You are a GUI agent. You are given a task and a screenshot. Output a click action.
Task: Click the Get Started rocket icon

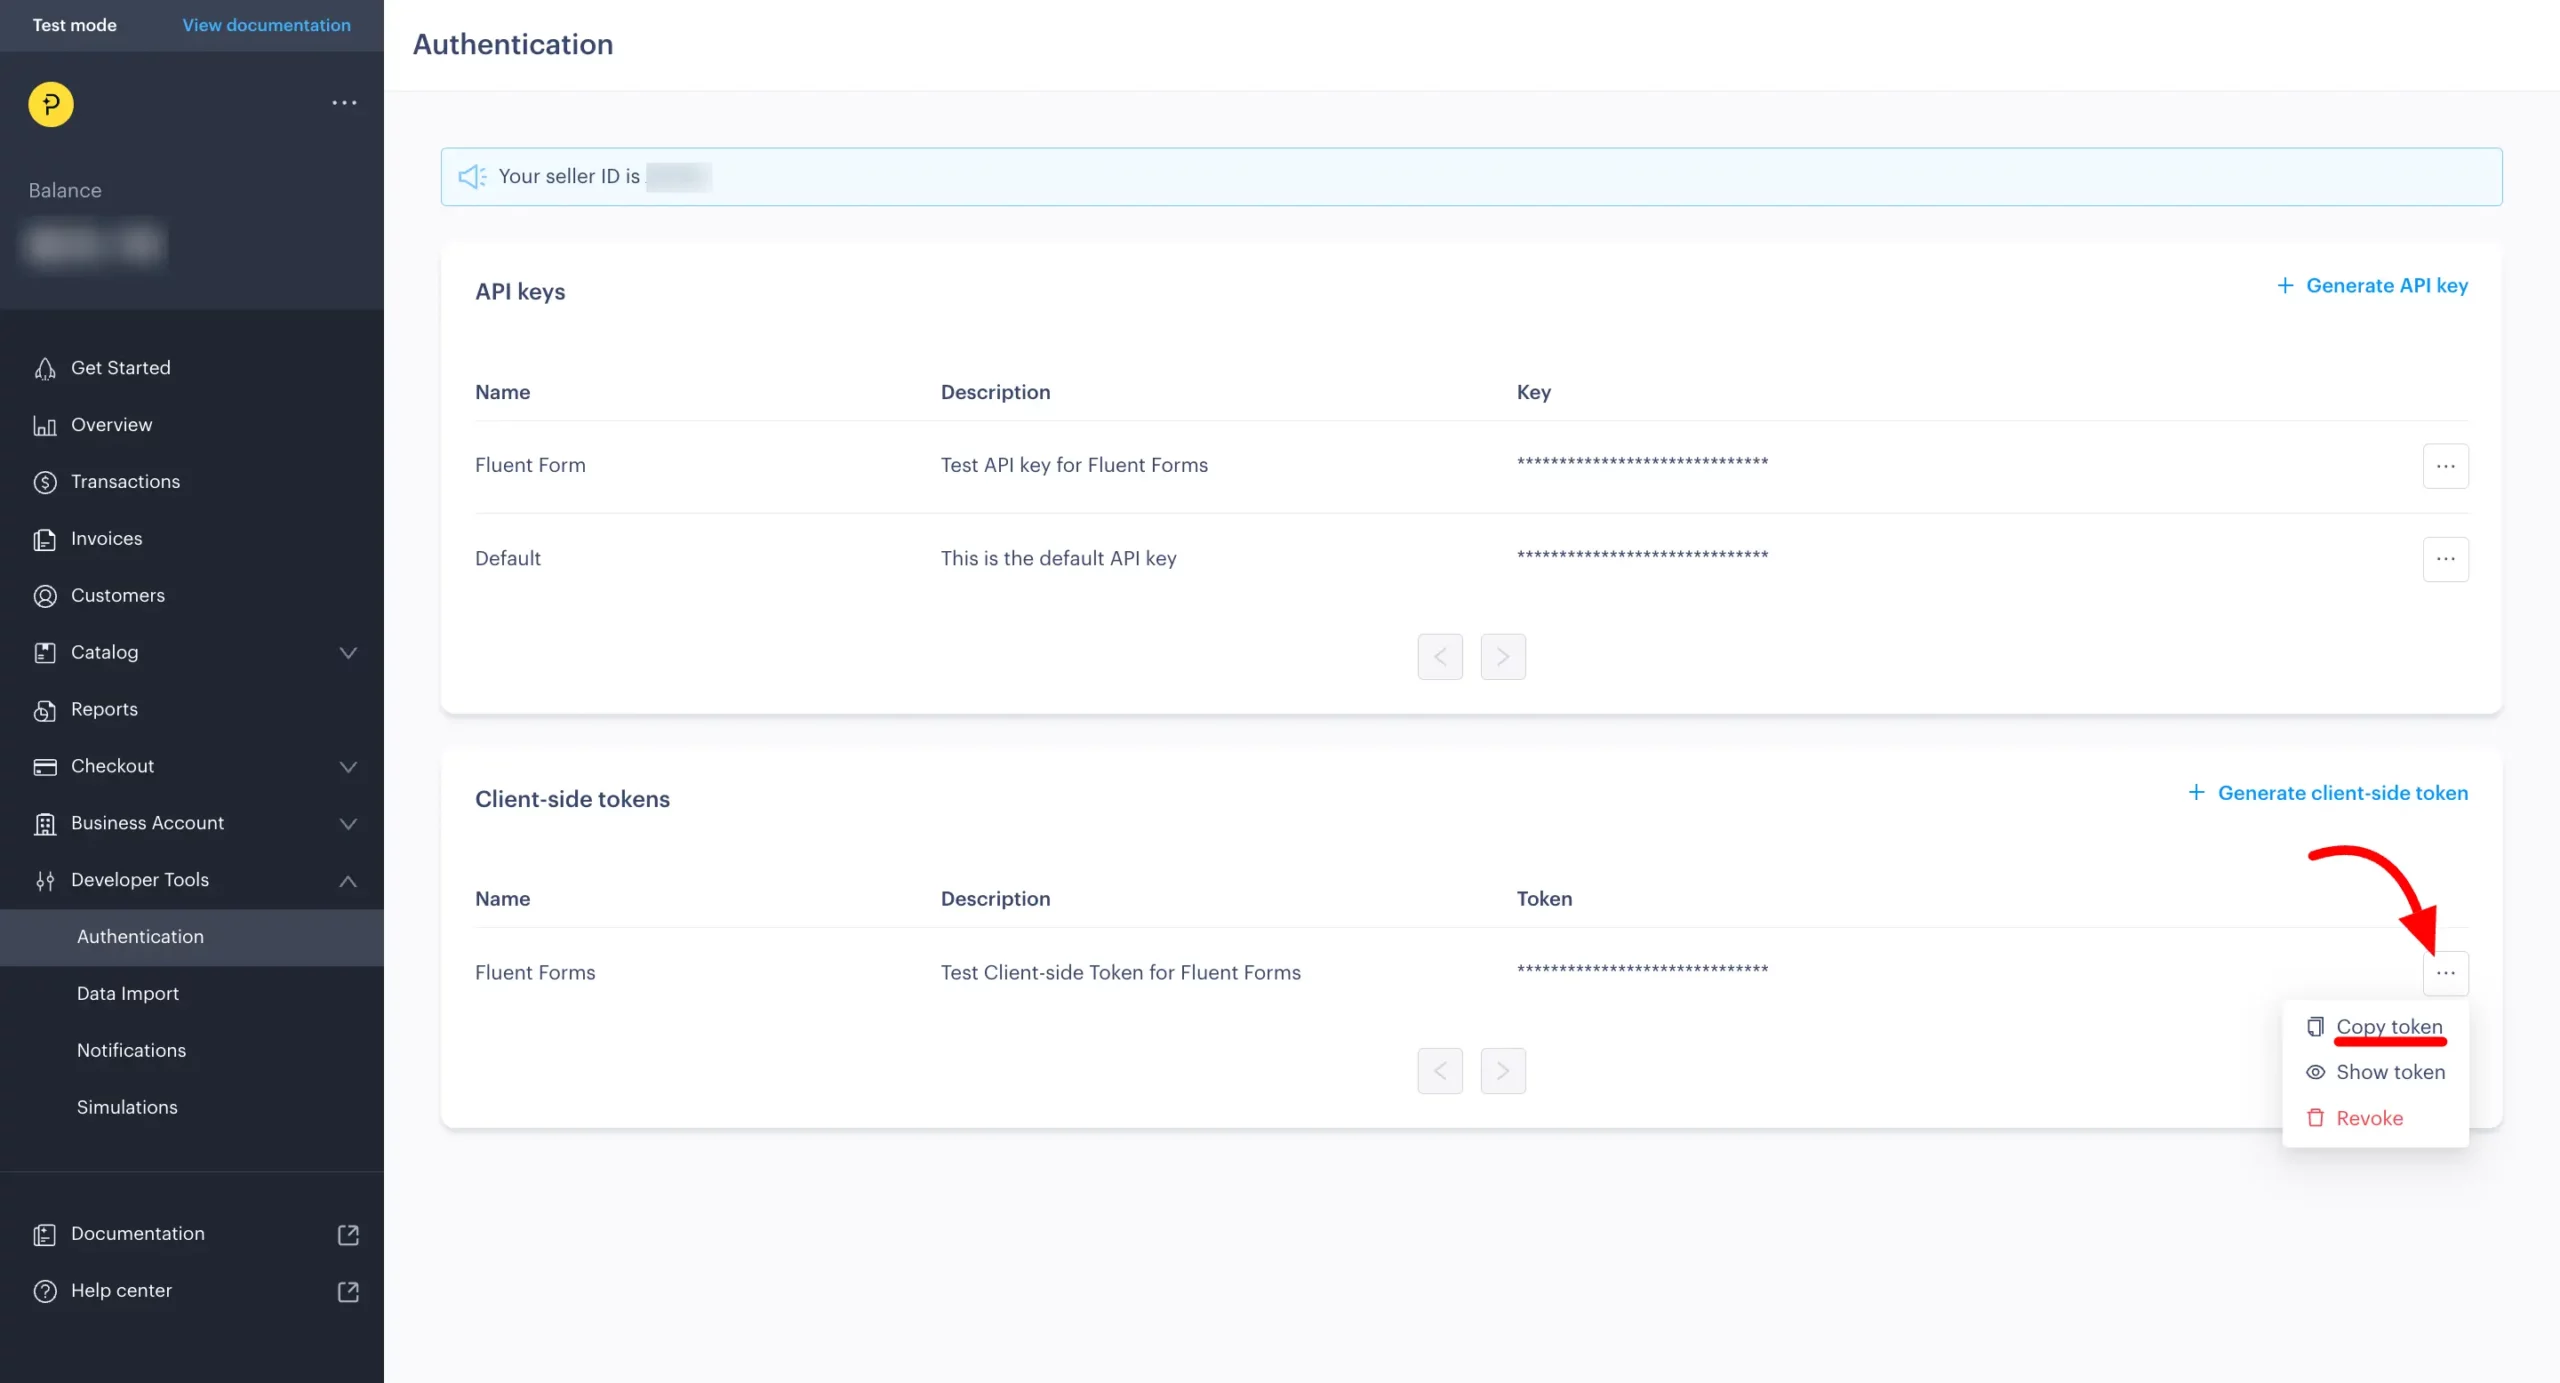45,369
